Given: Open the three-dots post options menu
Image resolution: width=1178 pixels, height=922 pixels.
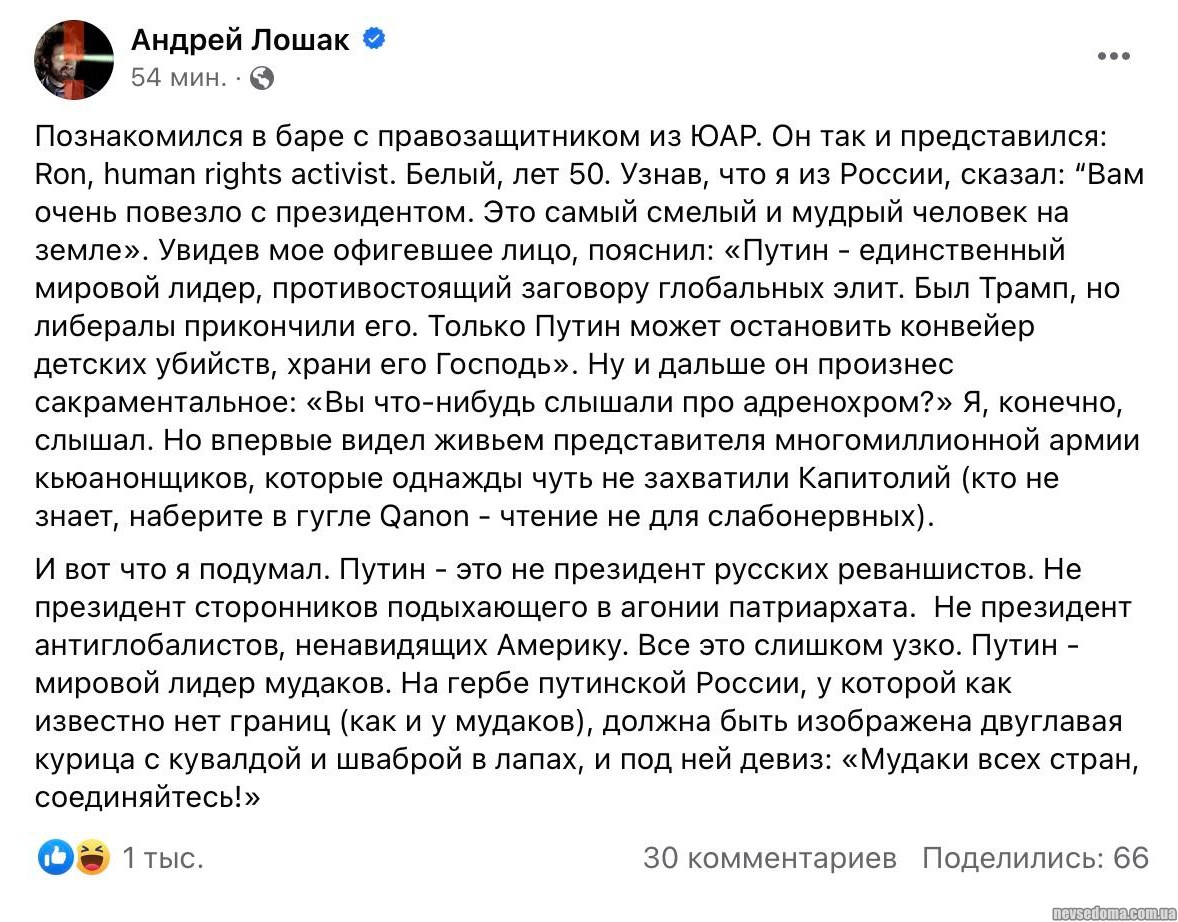Looking at the screenshot, I should coord(1113,56).
